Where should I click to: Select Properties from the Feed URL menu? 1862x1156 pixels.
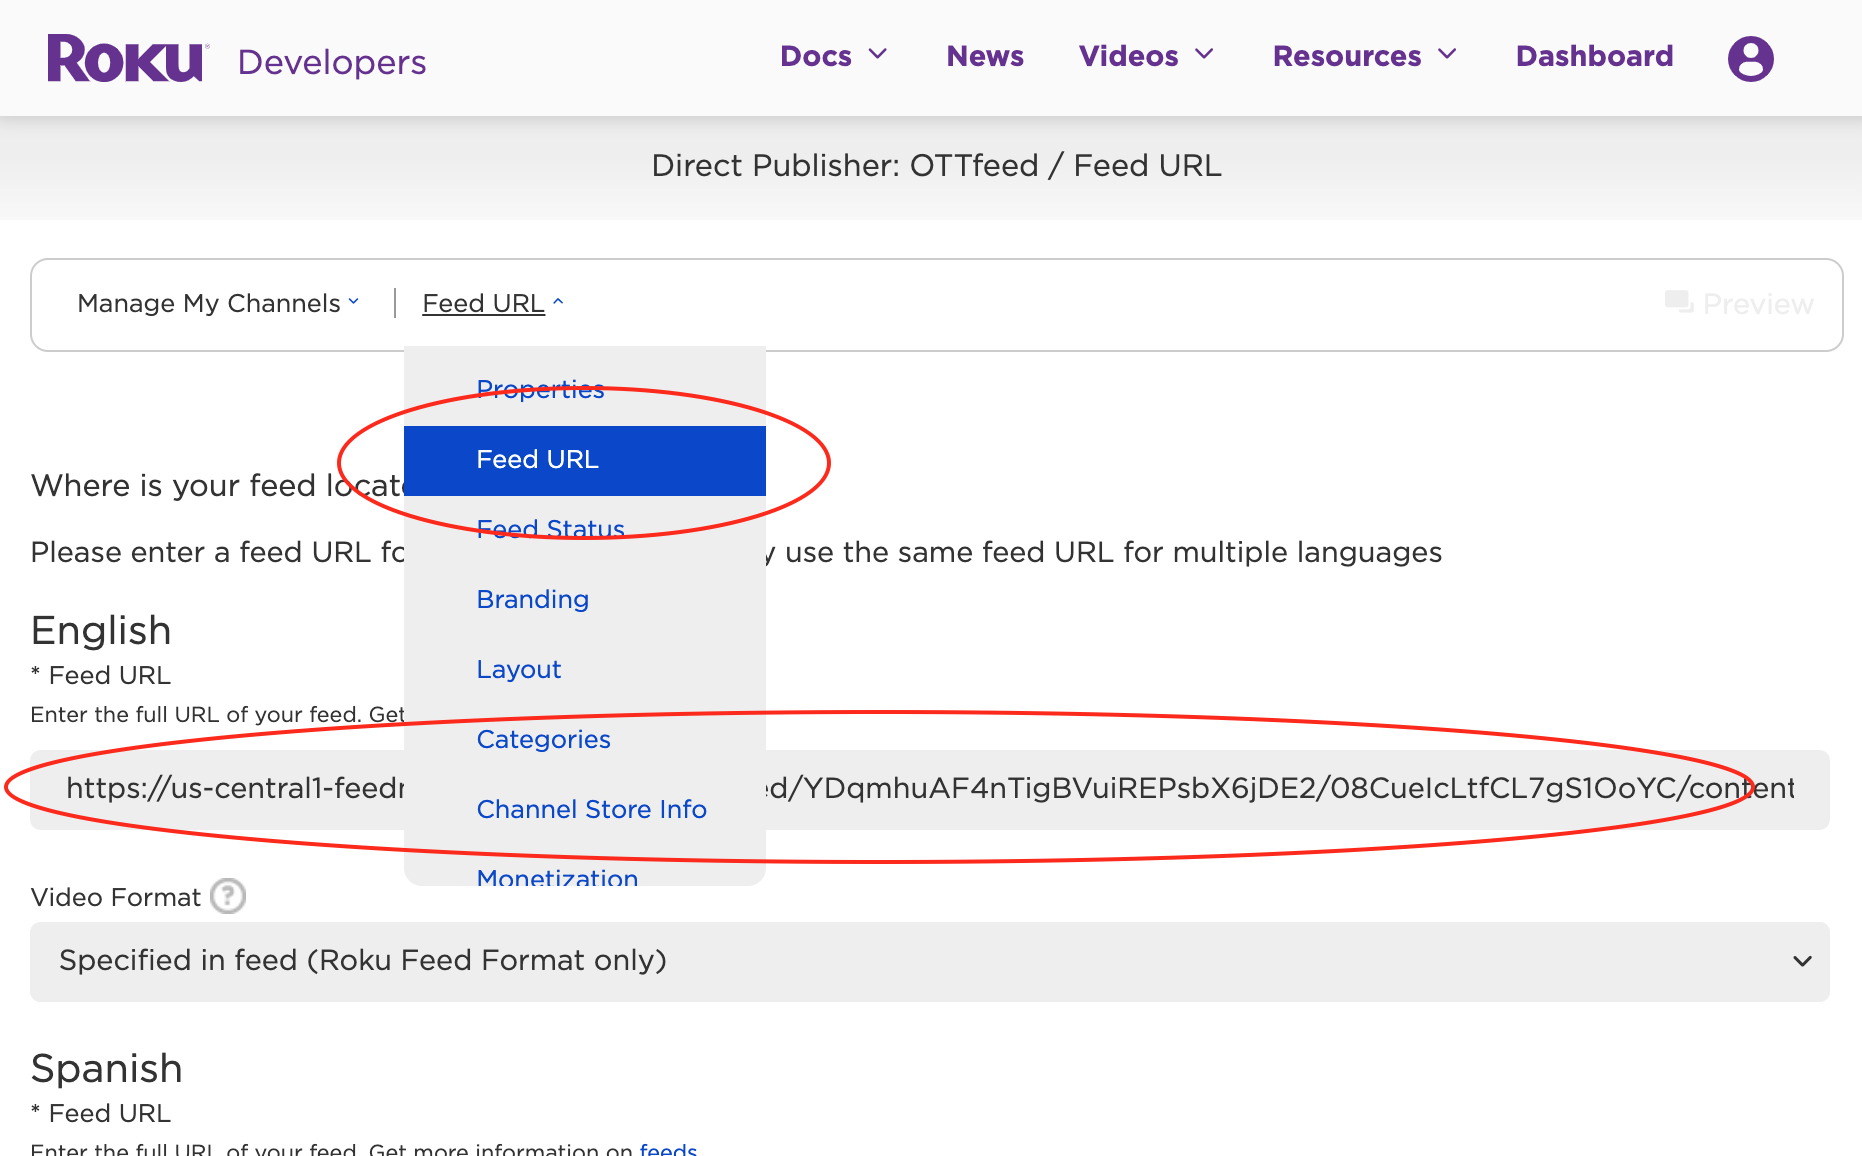click(540, 389)
